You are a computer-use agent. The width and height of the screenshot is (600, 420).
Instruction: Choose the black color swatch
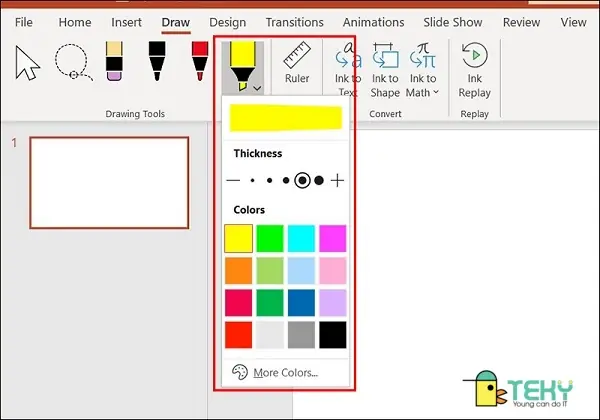333,335
